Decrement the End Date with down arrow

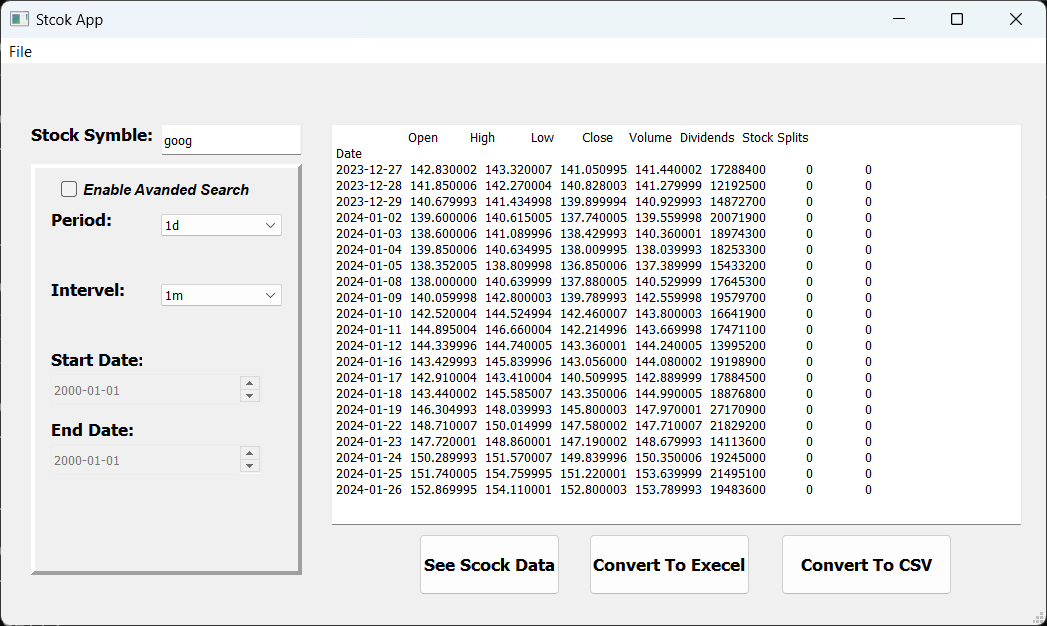[249, 464]
